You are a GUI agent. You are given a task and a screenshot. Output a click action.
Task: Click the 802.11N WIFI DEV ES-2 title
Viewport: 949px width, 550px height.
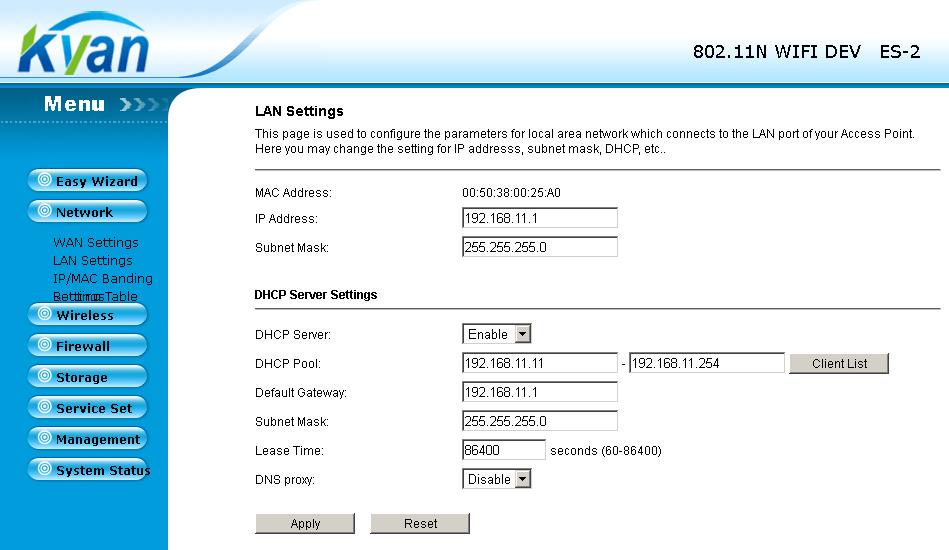pyautogui.click(x=806, y=52)
